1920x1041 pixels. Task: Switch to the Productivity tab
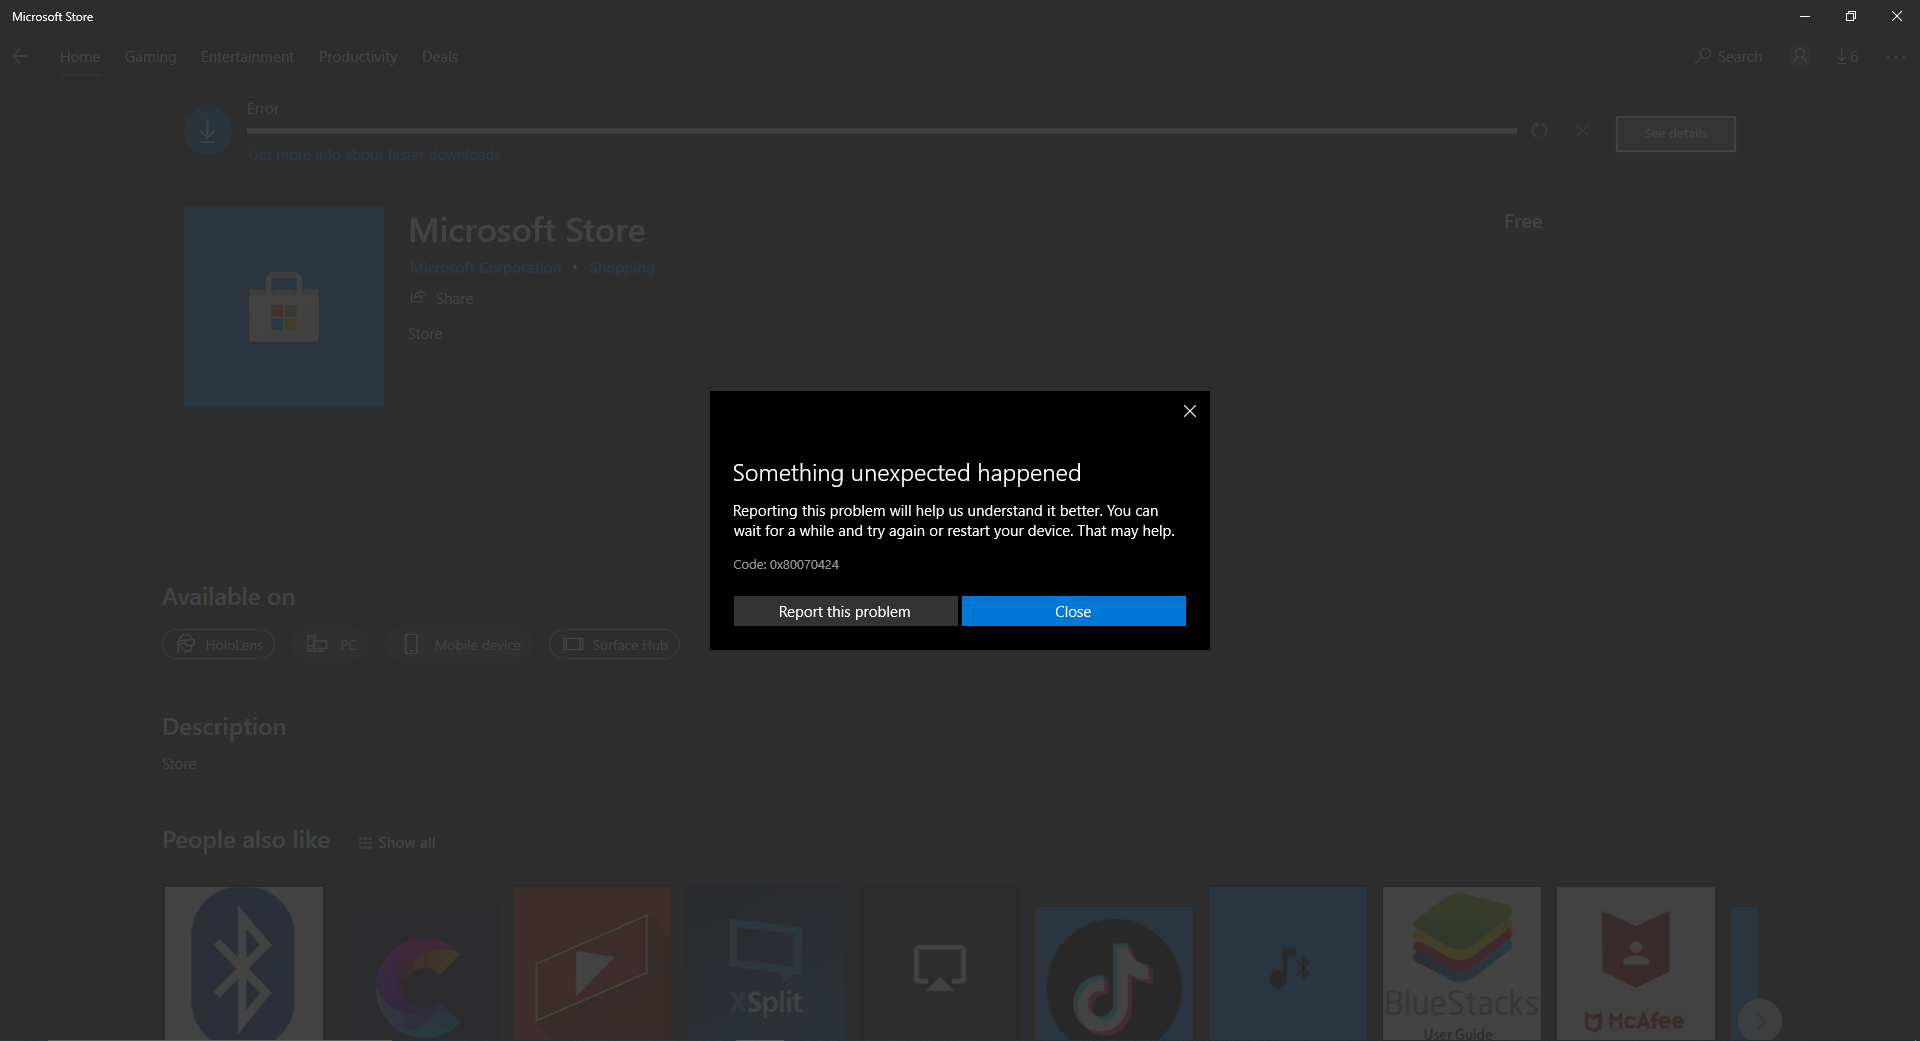(358, 57)
